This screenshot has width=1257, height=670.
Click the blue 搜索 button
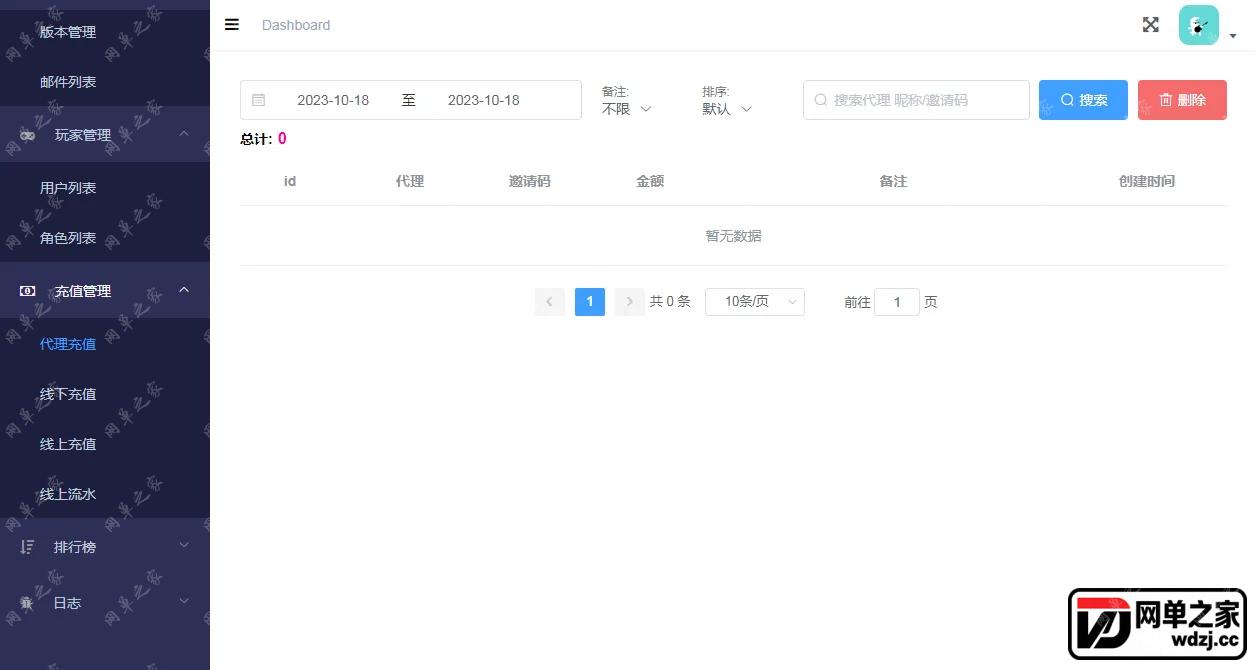click(x=1083, y=100)
